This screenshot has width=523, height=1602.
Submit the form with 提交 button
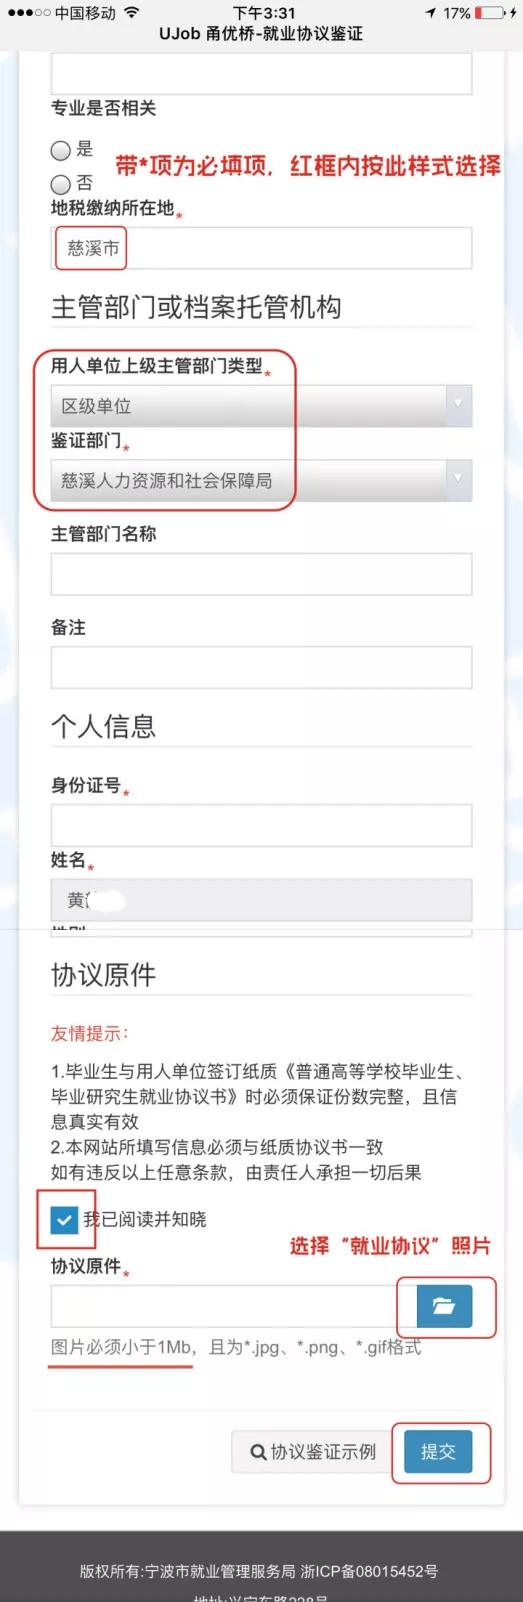438,1452
